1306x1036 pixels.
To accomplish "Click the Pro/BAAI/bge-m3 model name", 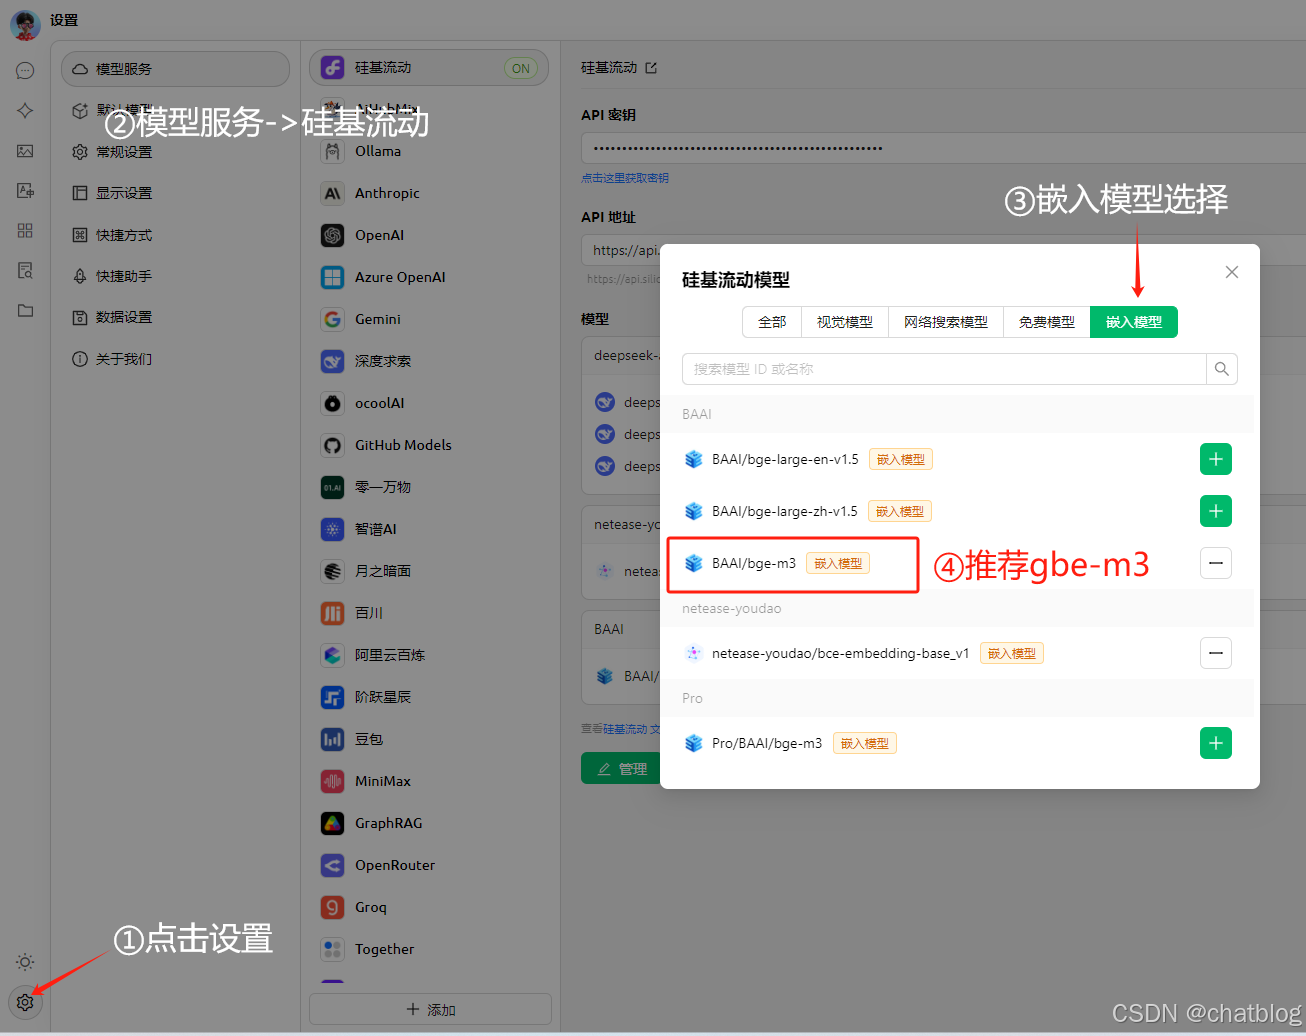I will 767,743.
